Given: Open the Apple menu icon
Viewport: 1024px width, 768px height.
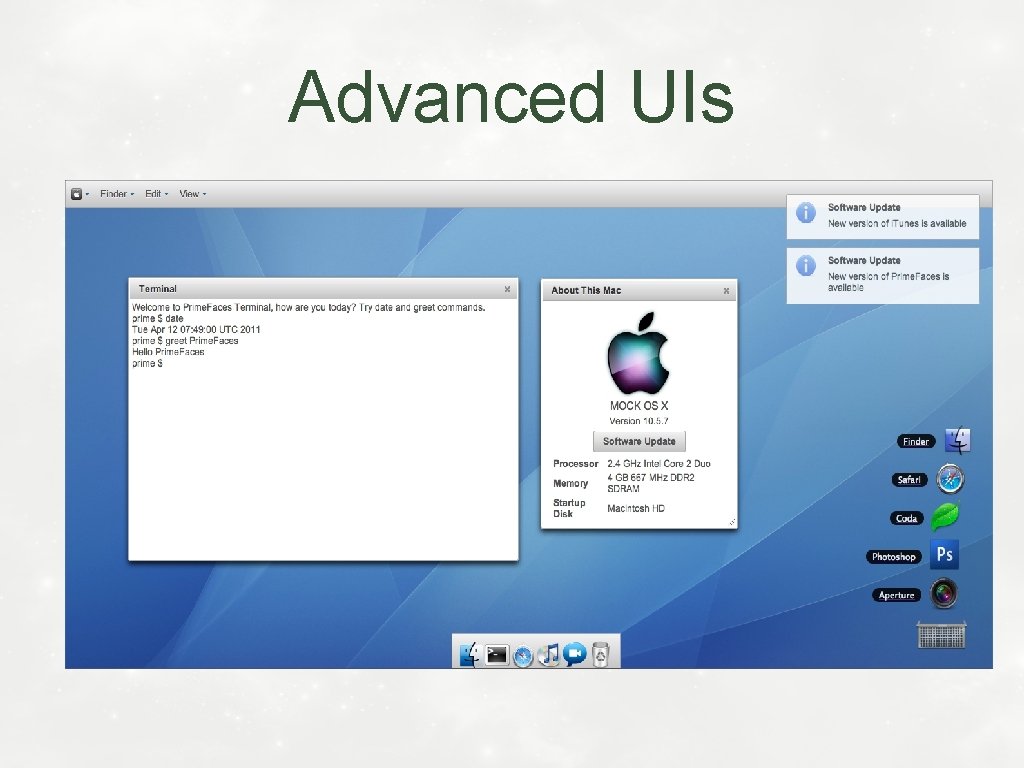Looking at the screenshot, I should [76, 194].
